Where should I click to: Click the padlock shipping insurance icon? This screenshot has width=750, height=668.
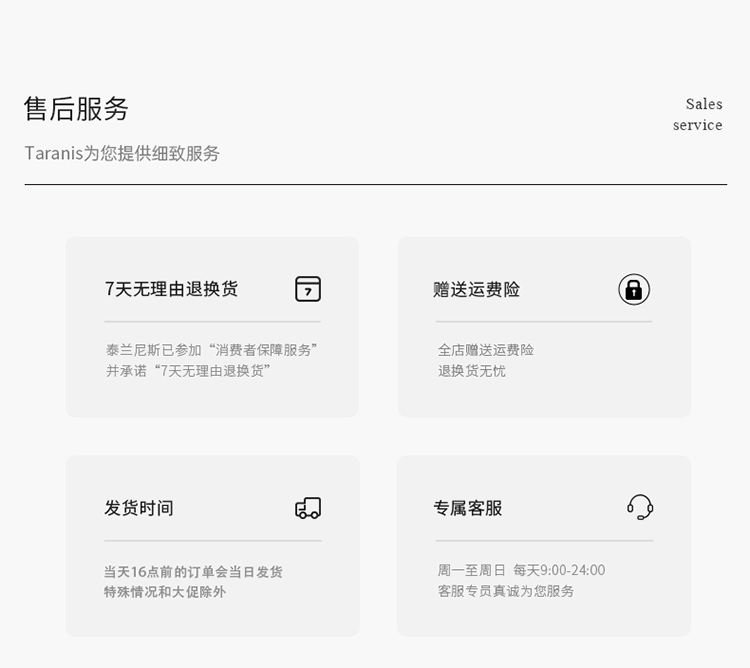pos(634,289)
